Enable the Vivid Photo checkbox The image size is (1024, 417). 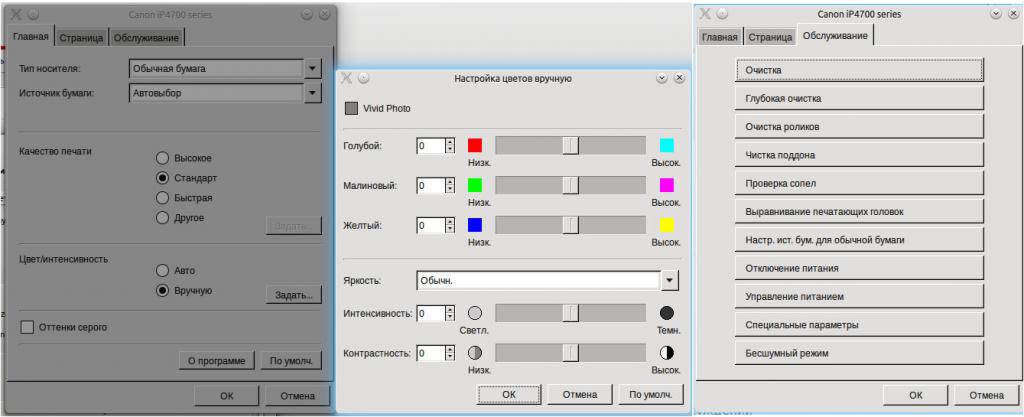351,108
